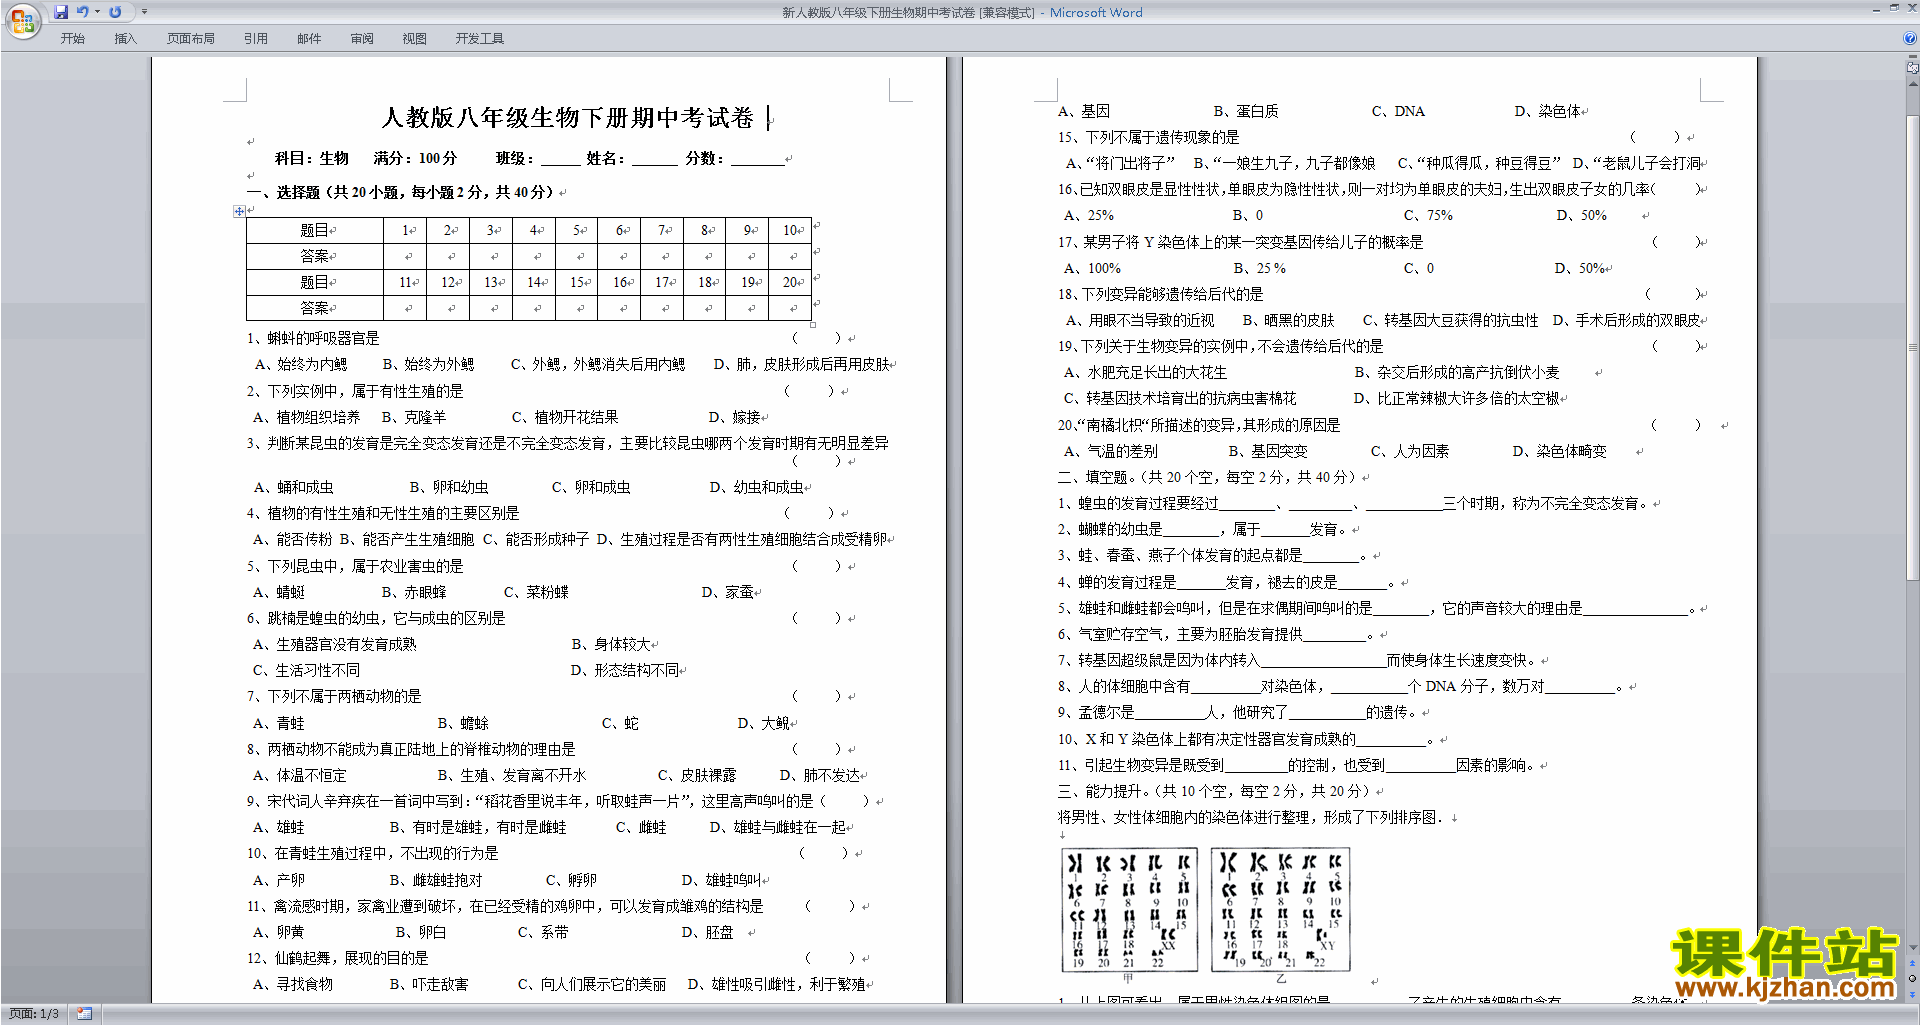Image resolution: width=1920 pixels, height=1025 pixels.
Task: Click the document title 人教版八年级生物下册期中考试卷
Action: (567, 118)
